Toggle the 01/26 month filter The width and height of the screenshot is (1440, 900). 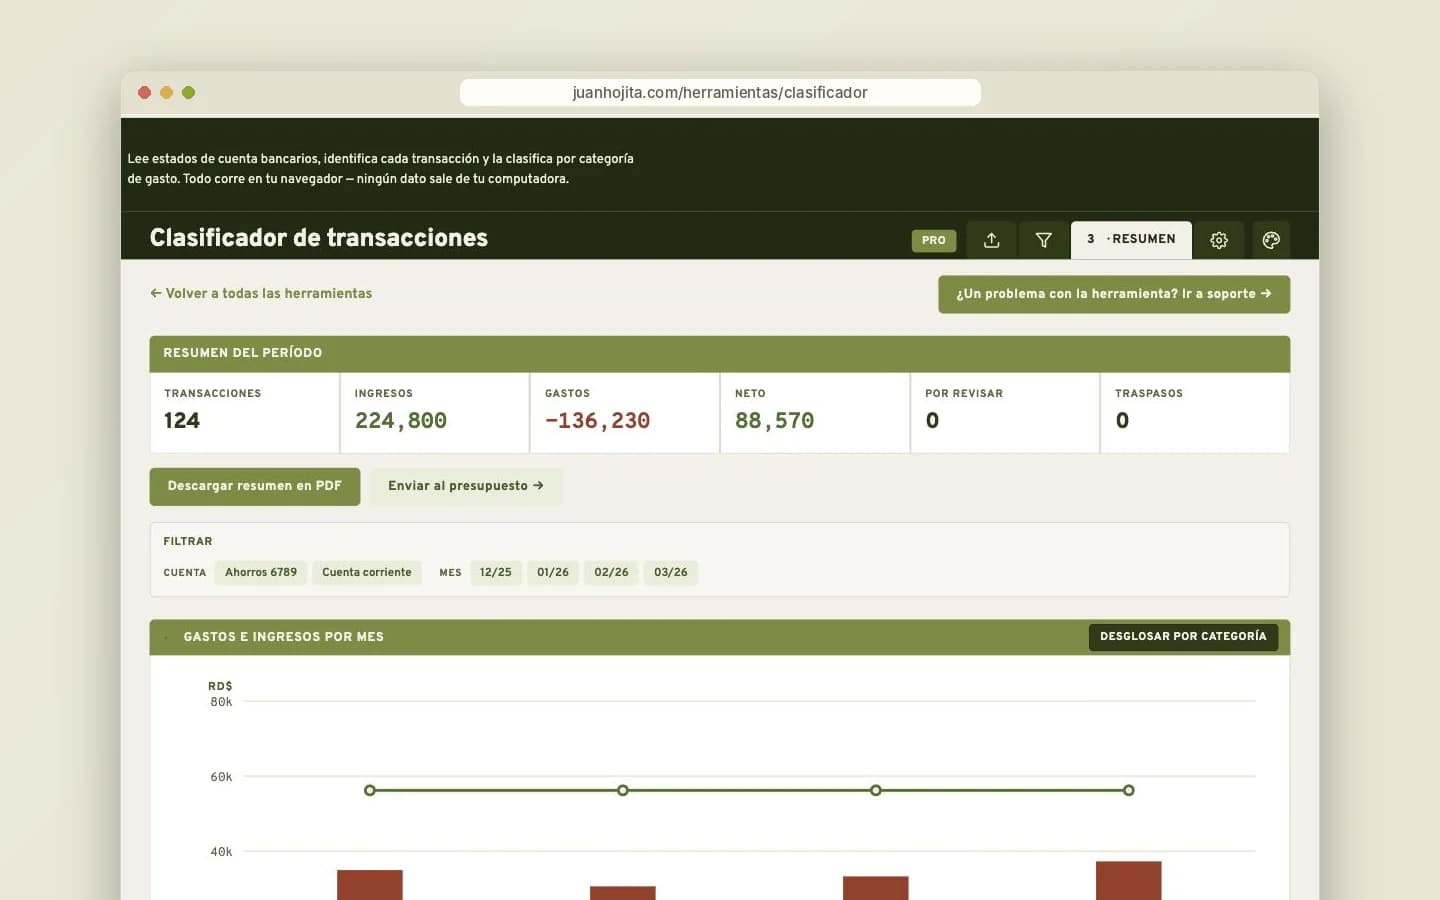click(553, 572)
